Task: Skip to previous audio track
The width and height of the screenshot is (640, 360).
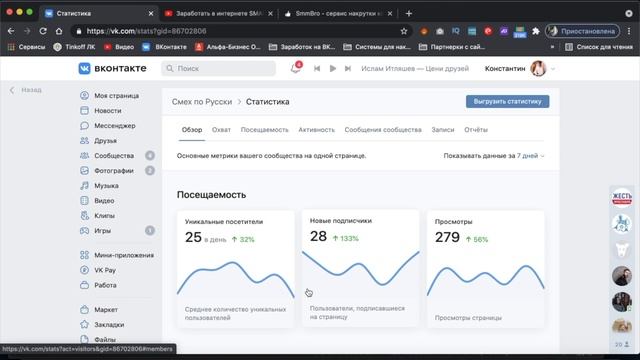Action: coord(317,69)
